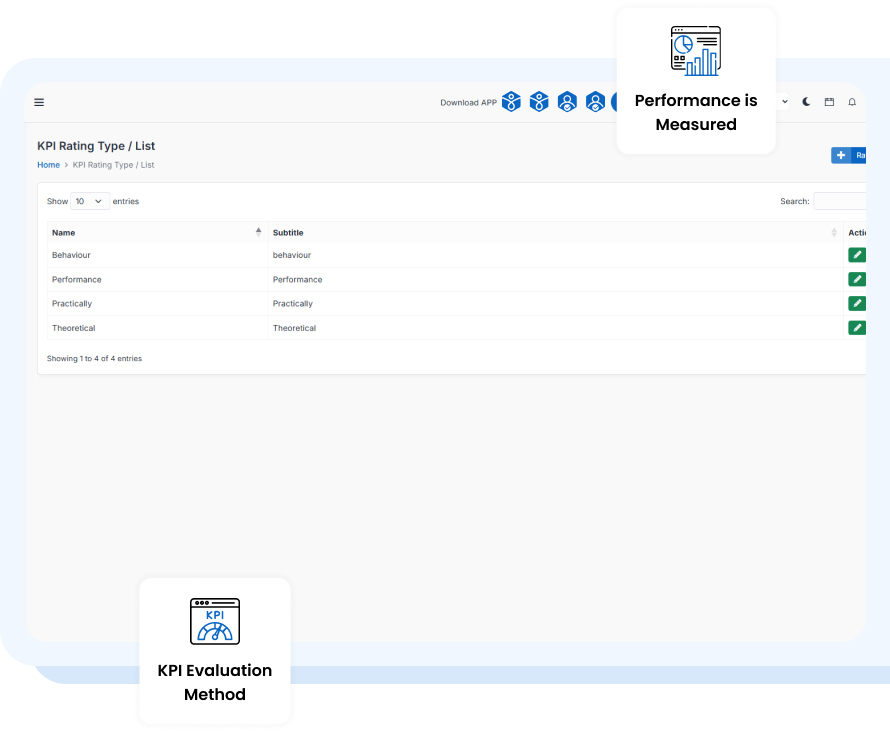This screenshot has height=732, width=890.
Task: Toggle dark mode with moon icon
Action: point(807,102)
